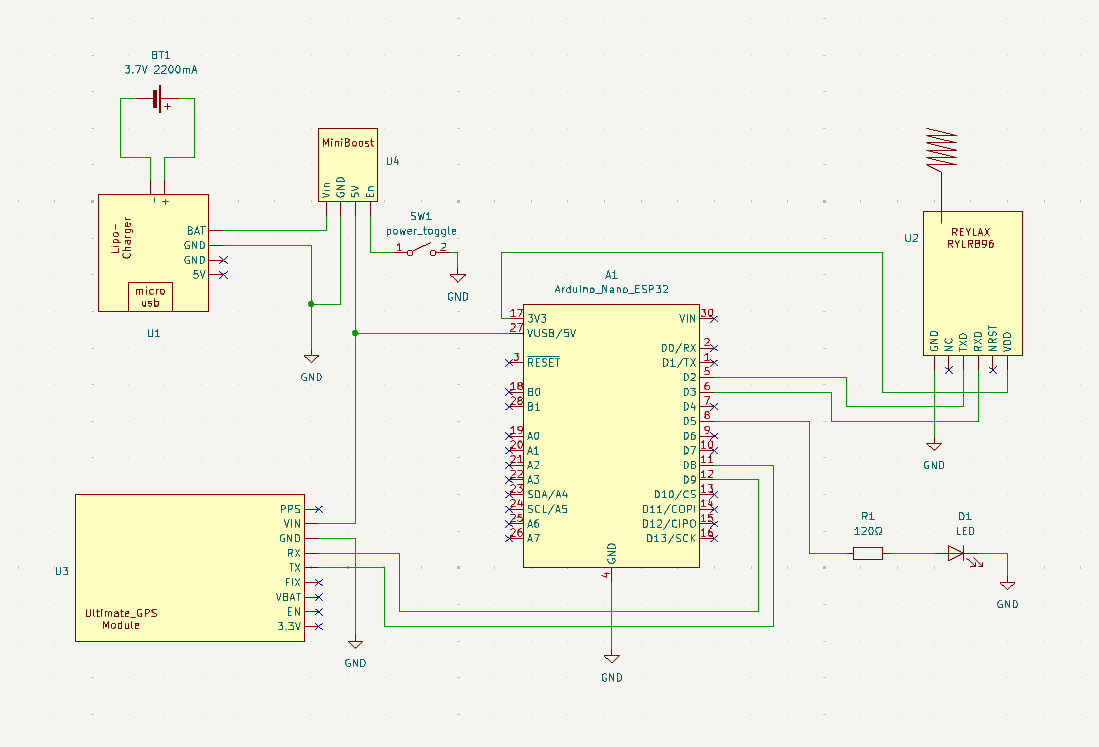Select the "U1" reference designator
The height and width of the screenshot is (747, 1099).
[x=153, y=334]
